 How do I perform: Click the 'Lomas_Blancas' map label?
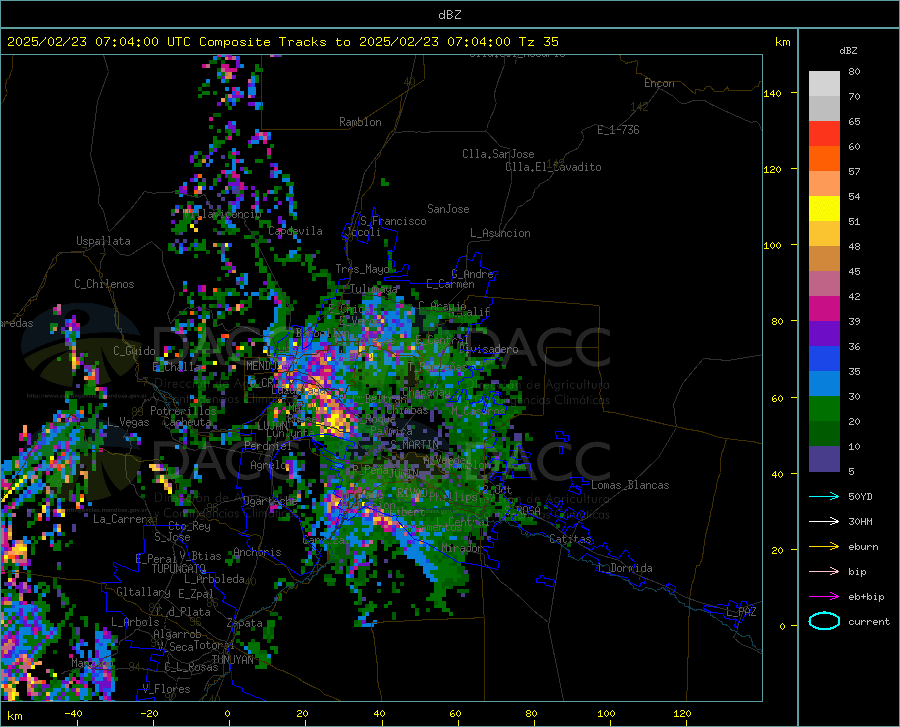(630, 485)
